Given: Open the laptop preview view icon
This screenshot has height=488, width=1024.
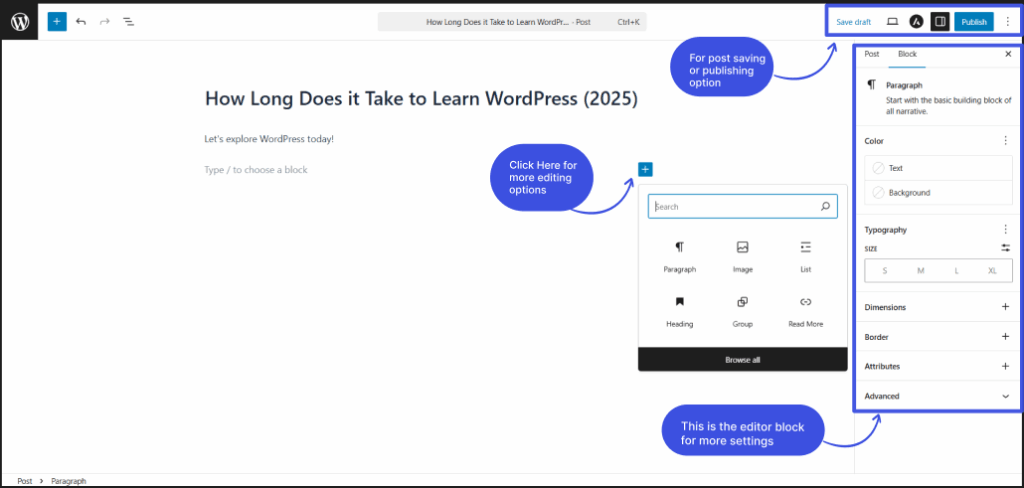Looking at the screenshot, I should [893, 22].
